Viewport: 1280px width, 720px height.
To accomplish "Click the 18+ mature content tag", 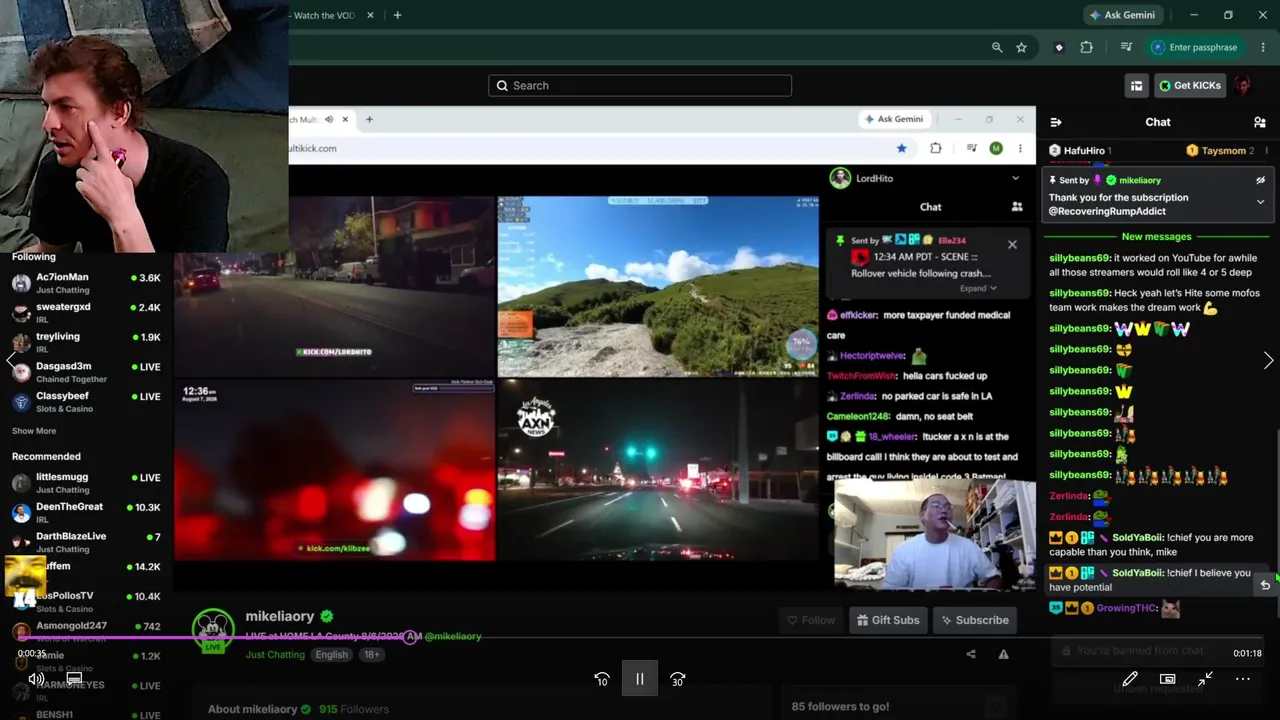I will [372, 655].
